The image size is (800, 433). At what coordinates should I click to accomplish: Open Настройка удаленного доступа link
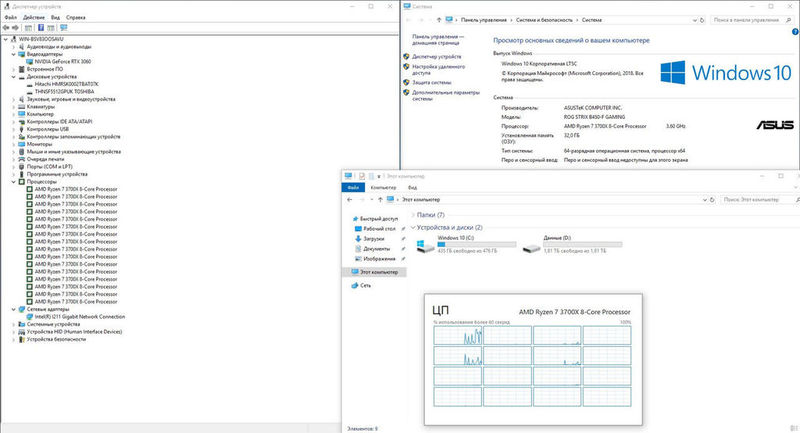pyautogui.click(x=438, y=70)
